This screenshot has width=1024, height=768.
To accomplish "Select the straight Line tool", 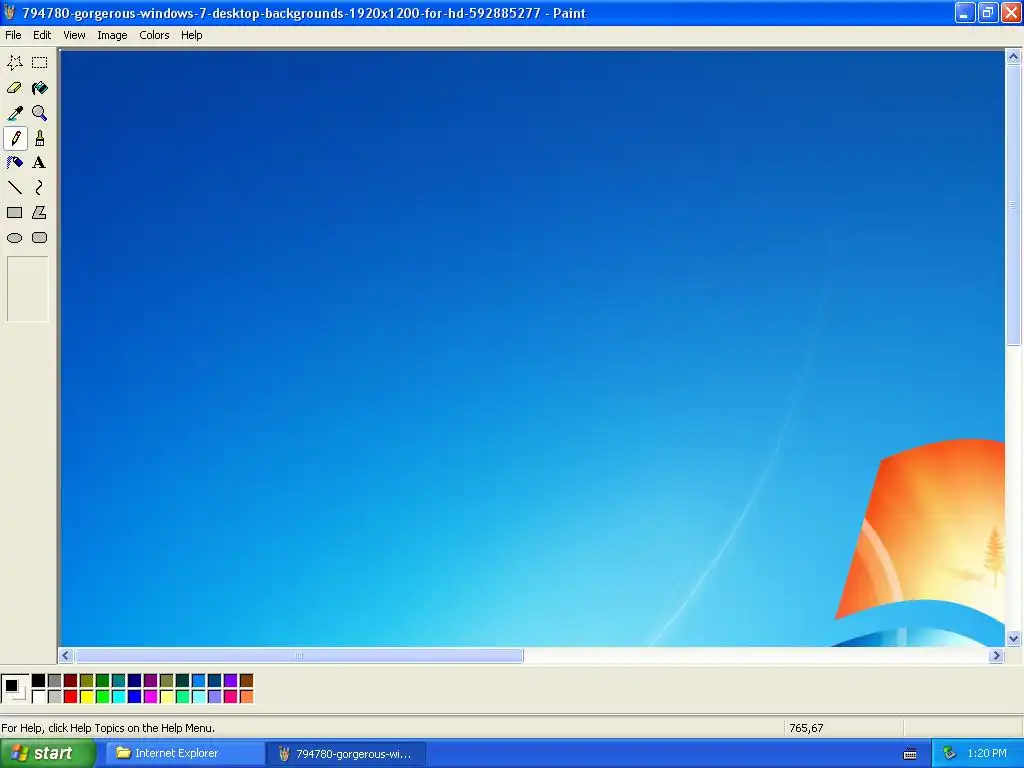I will click(15, 188).
